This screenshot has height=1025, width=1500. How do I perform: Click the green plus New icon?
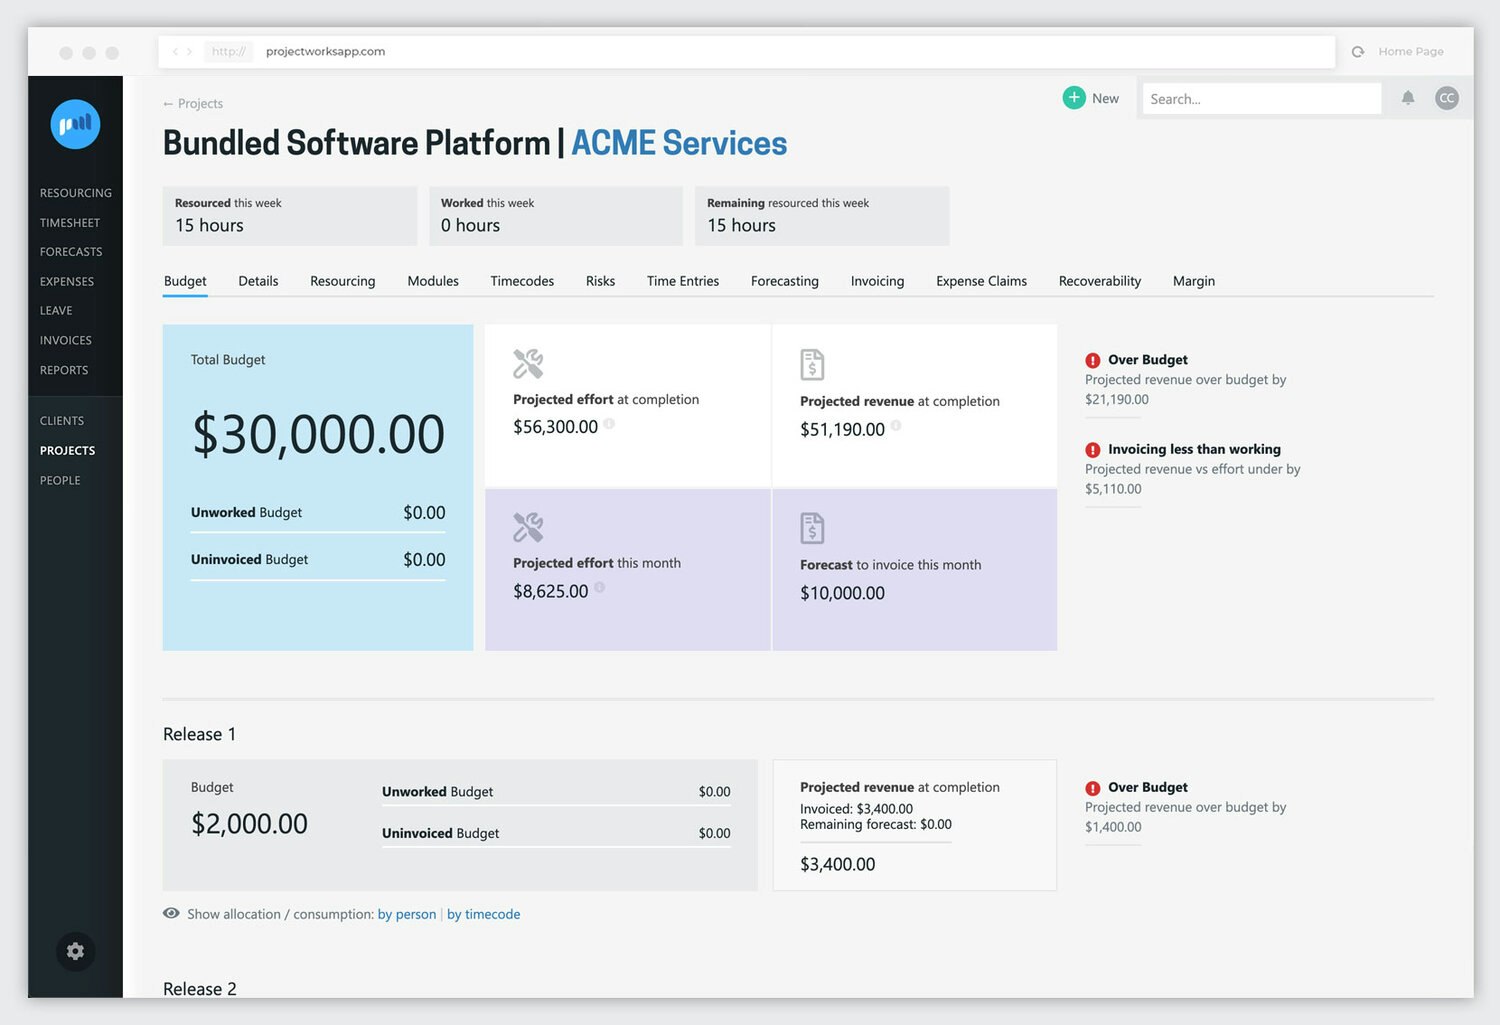coord(1074,98)
